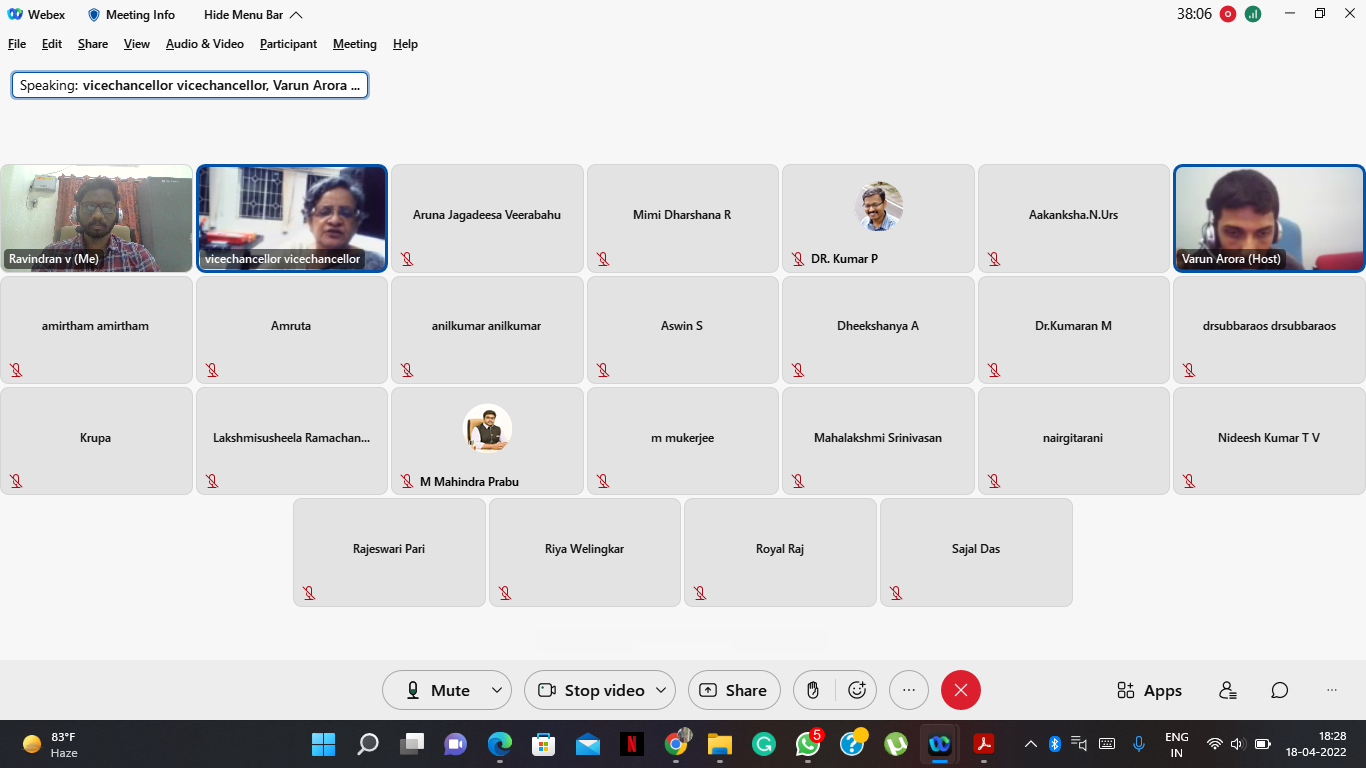Open the weather widget showing 83°F Haze
Image resolution: width=1366 pixels, height=768 pixels.
[x=50, y=744]
